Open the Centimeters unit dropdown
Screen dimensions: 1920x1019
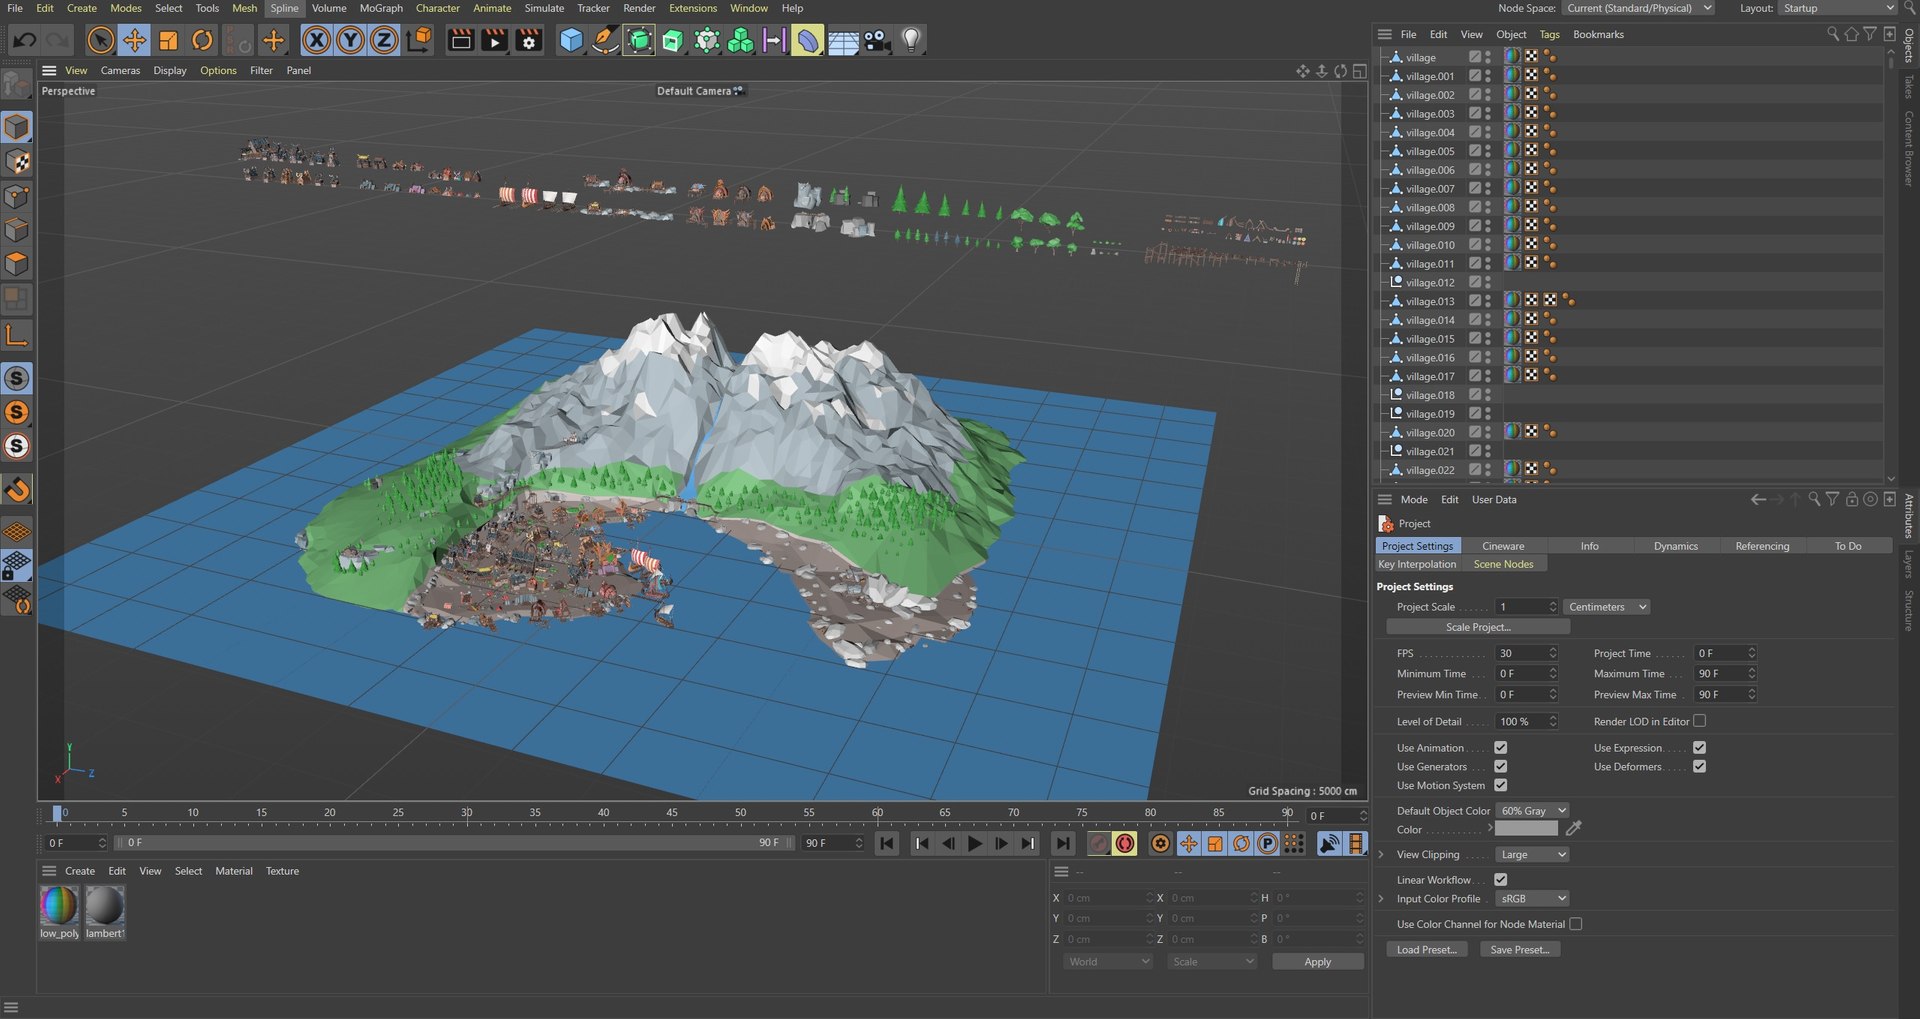point(1606,607)
